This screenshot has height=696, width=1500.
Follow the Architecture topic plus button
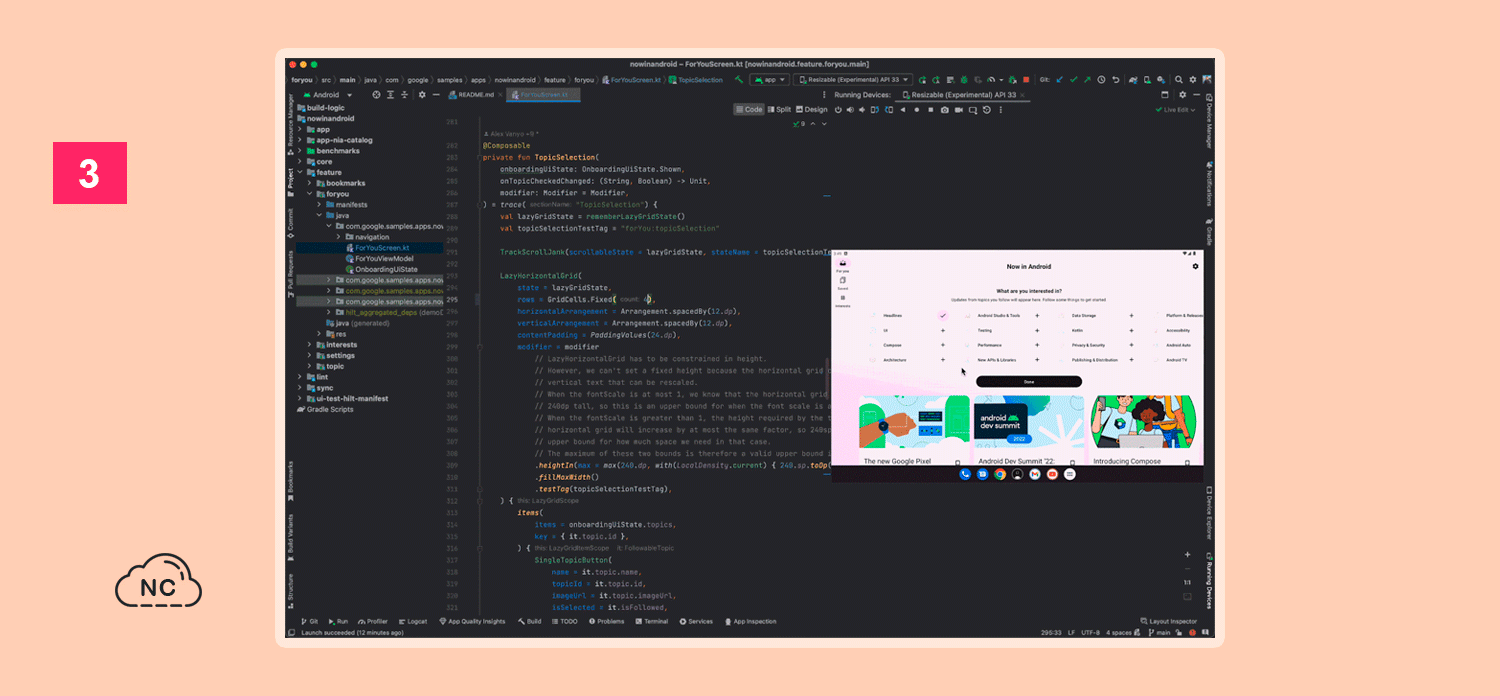[x=942, y=359]
